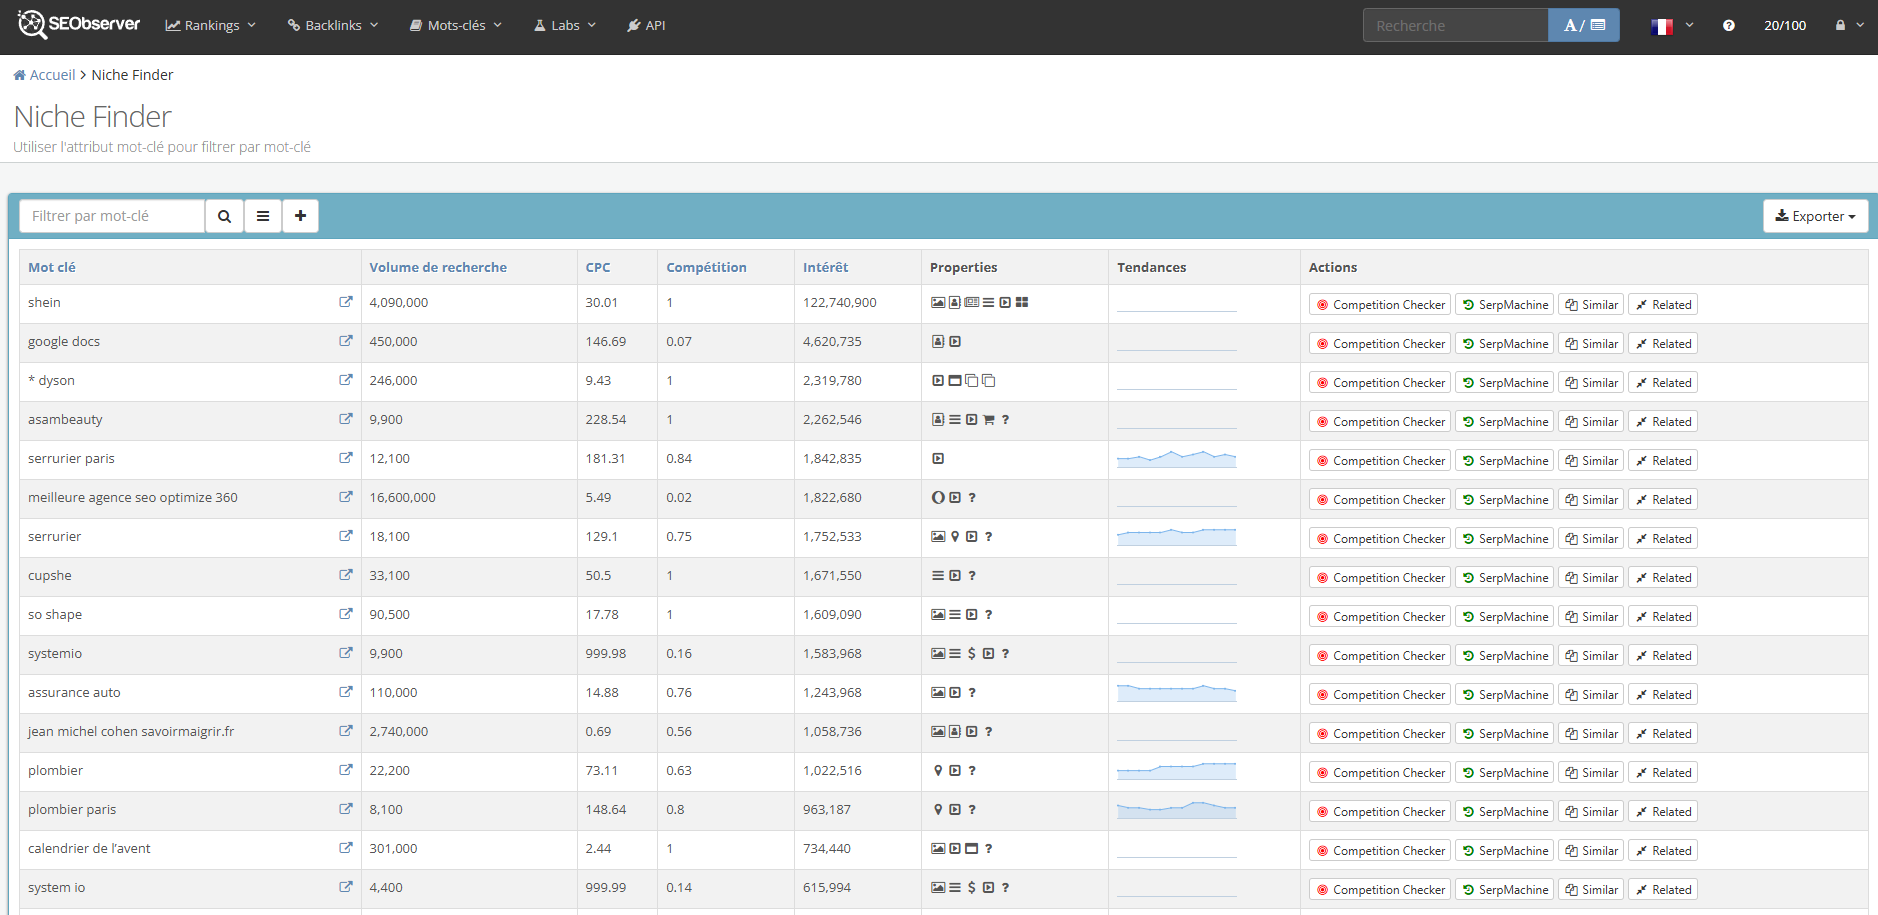Run Competition Checker for shein
Screen dimensions: 1878x915
pyautogui.click(x=1379, y=305)
